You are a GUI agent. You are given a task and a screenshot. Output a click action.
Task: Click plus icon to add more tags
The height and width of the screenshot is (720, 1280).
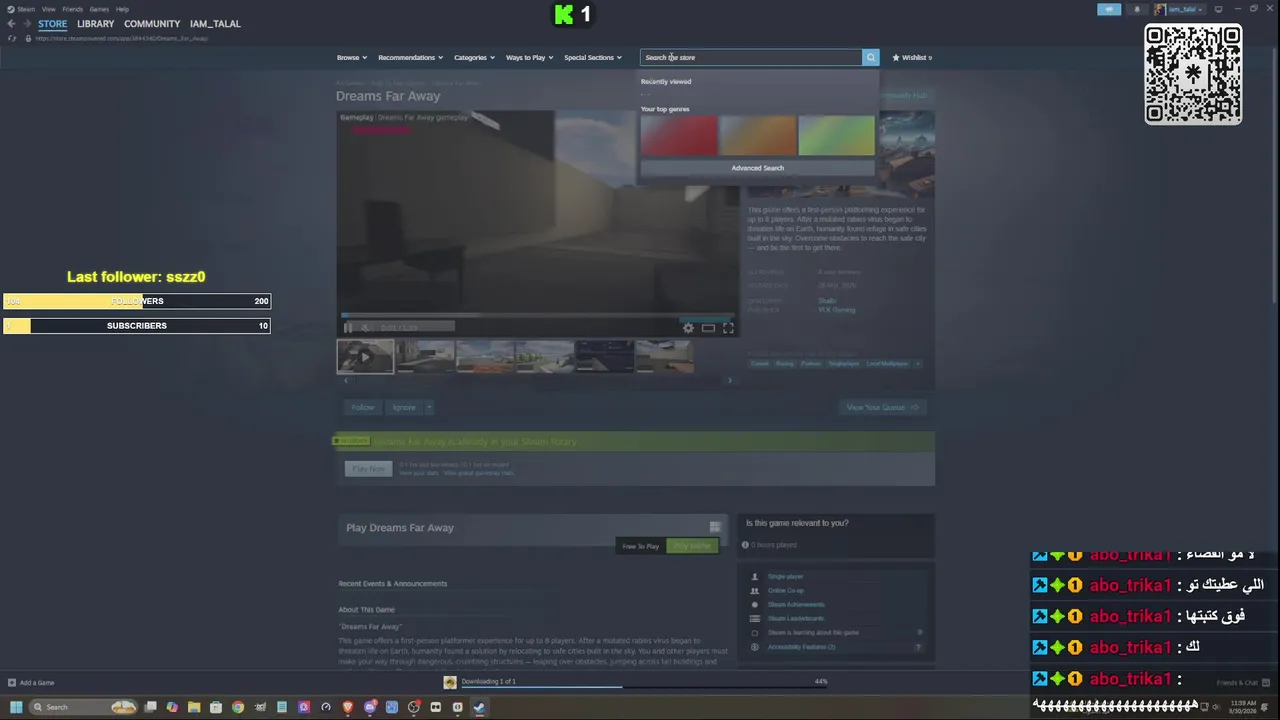[917, 363]
